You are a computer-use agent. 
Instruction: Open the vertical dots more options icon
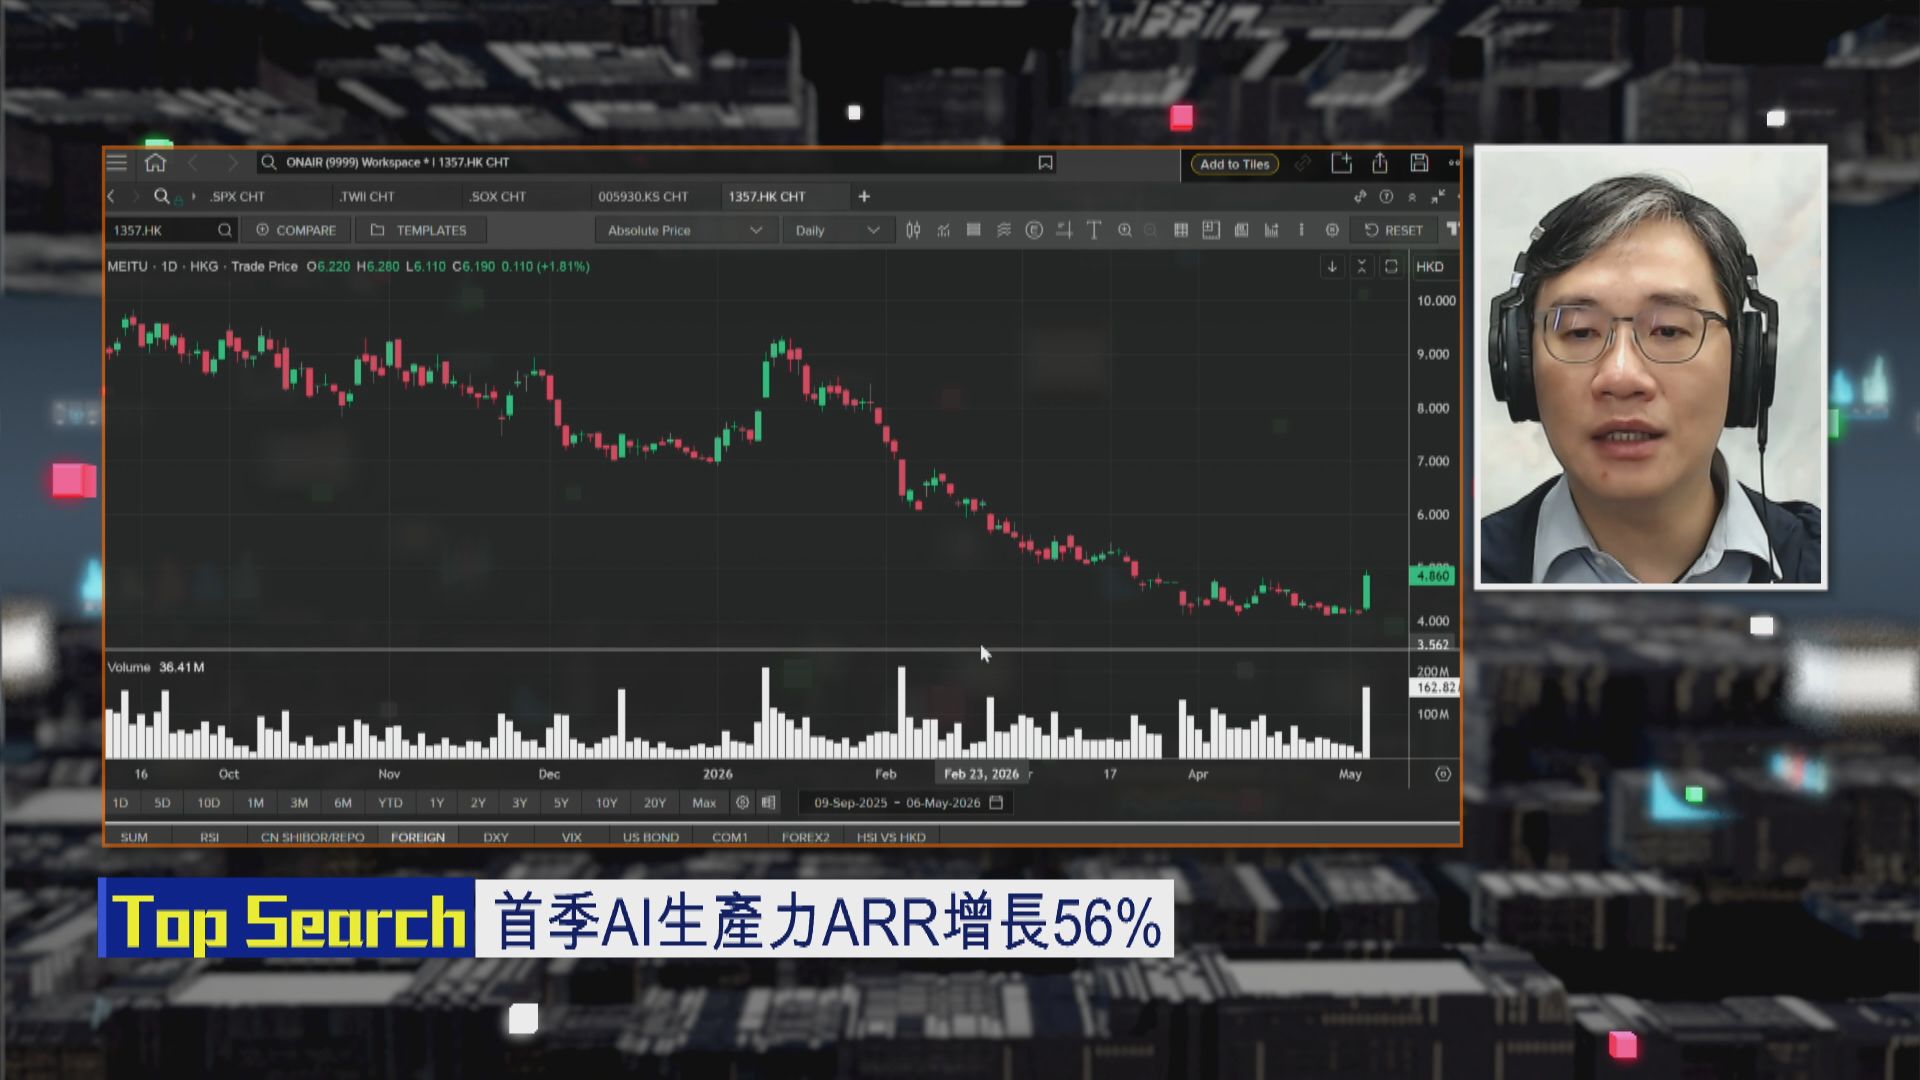pyautogui.click(x=1301, y=230)
